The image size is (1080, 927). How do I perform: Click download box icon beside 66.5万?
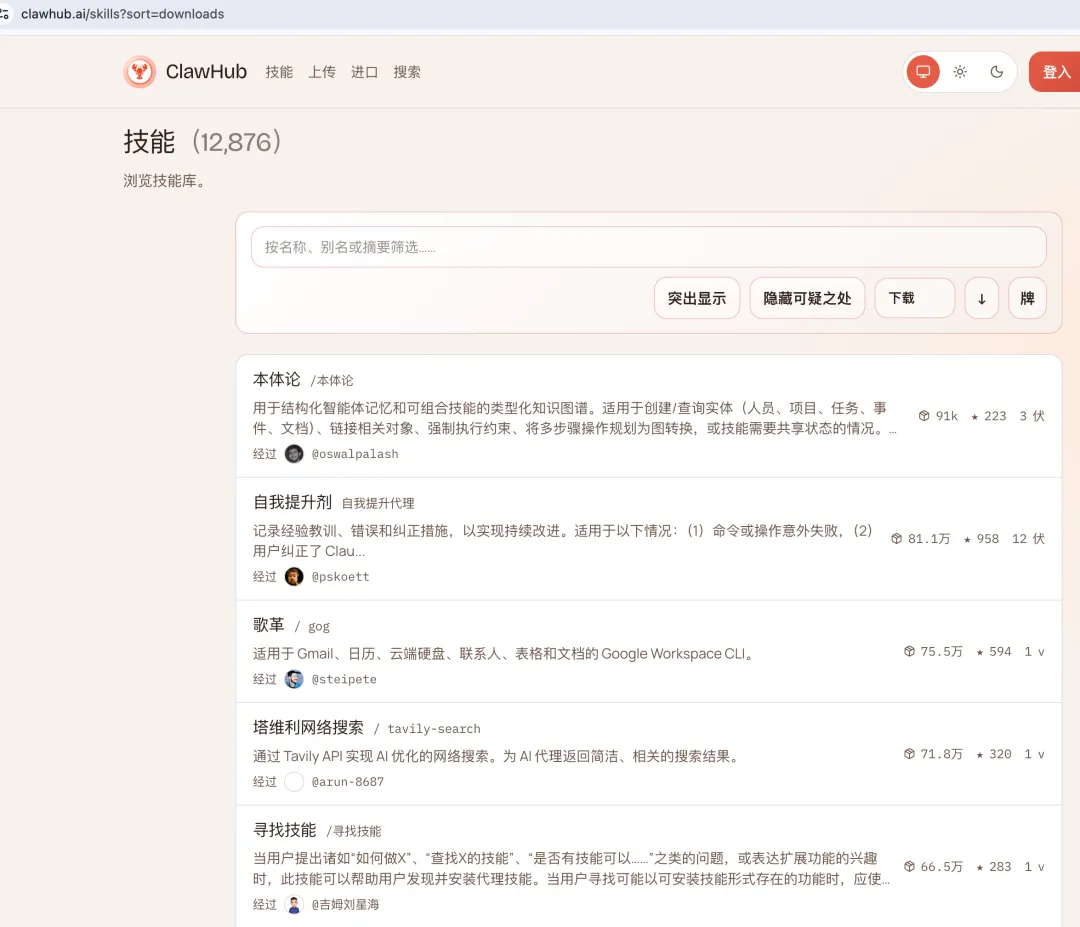[x=909, y=866]
